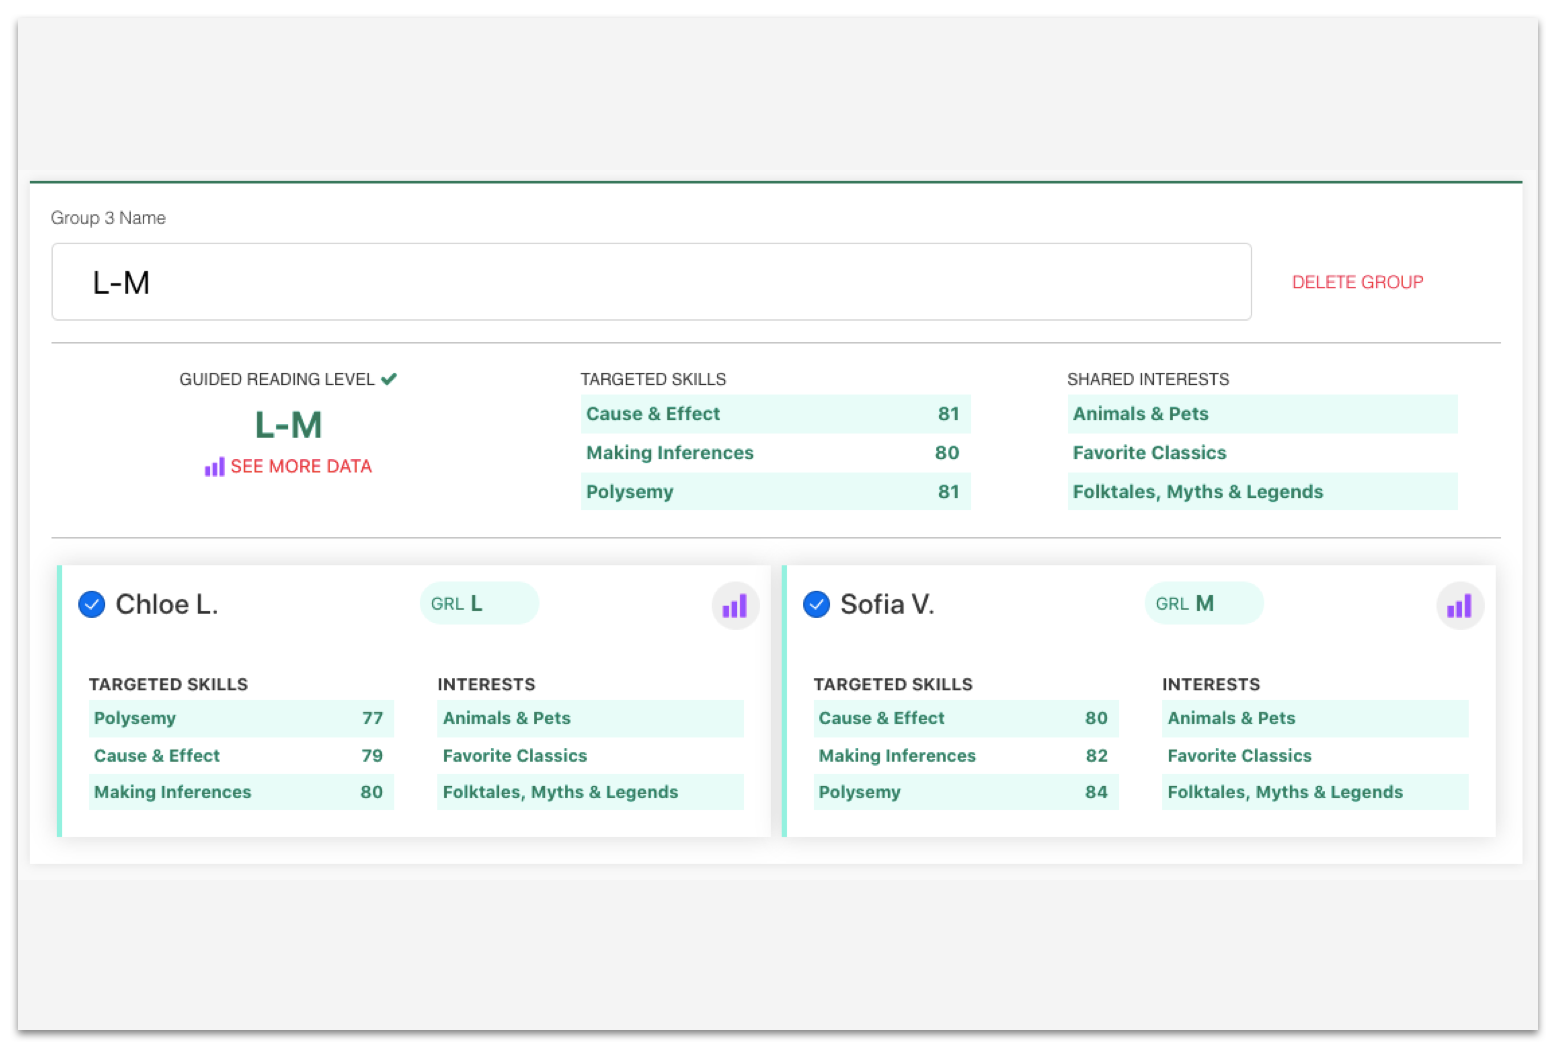Open See More Data link

pos(300,467)
